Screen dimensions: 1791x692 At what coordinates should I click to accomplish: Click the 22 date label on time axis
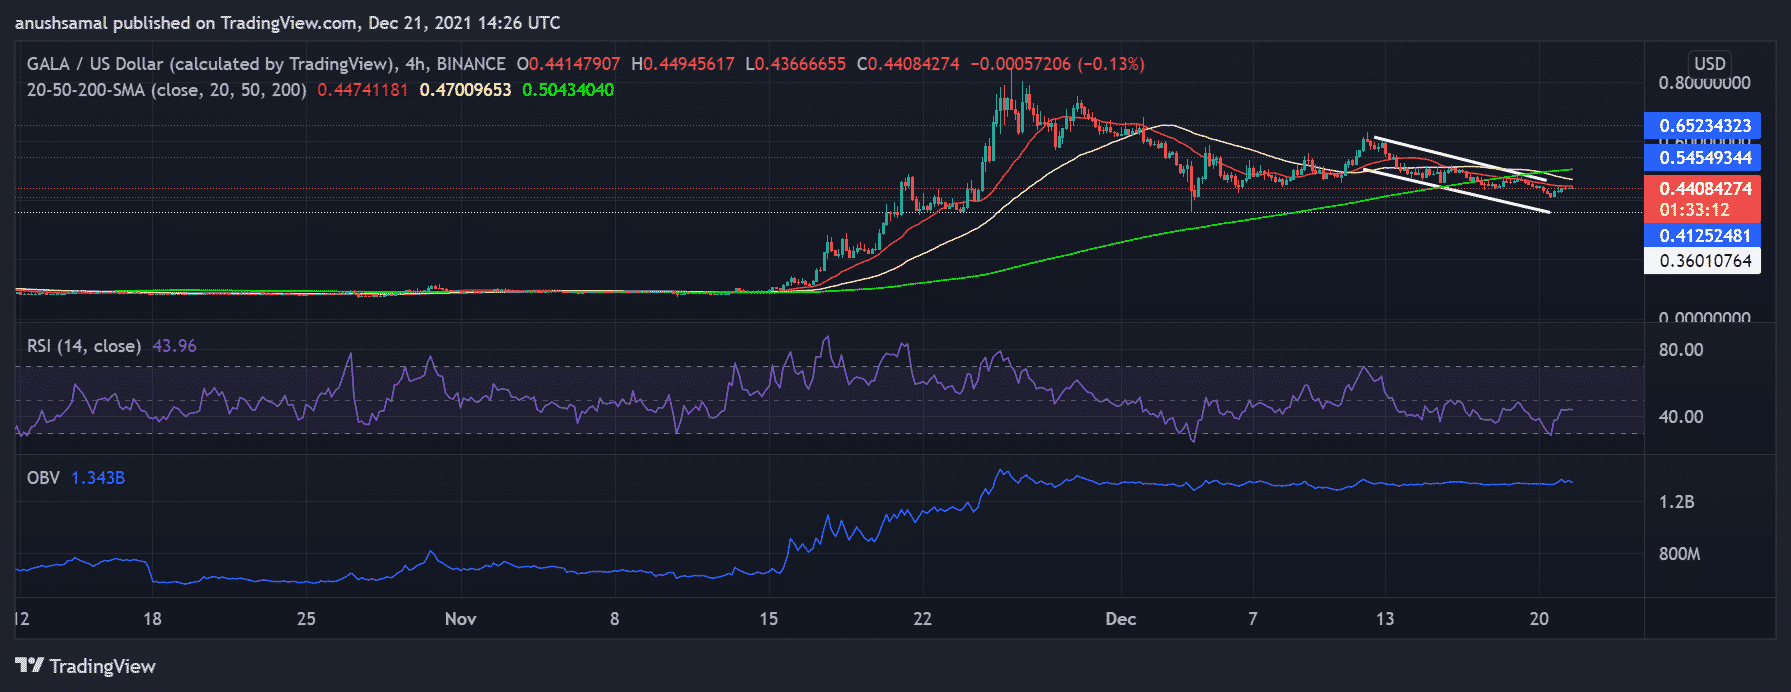tap(922, 619)
